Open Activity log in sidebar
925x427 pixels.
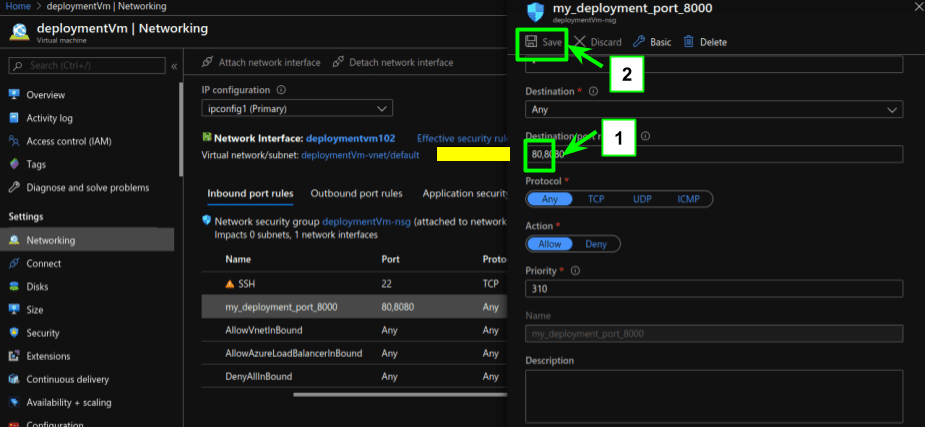(x=50, y=118)
